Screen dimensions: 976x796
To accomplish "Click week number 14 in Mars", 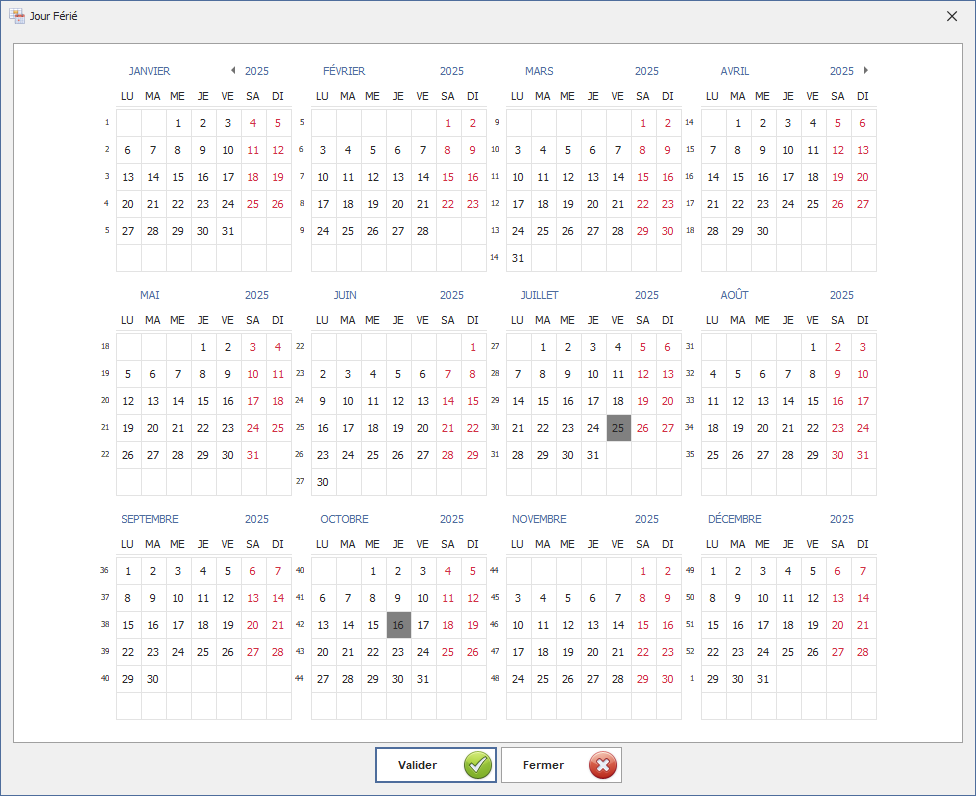I will (x=494, y=257).
